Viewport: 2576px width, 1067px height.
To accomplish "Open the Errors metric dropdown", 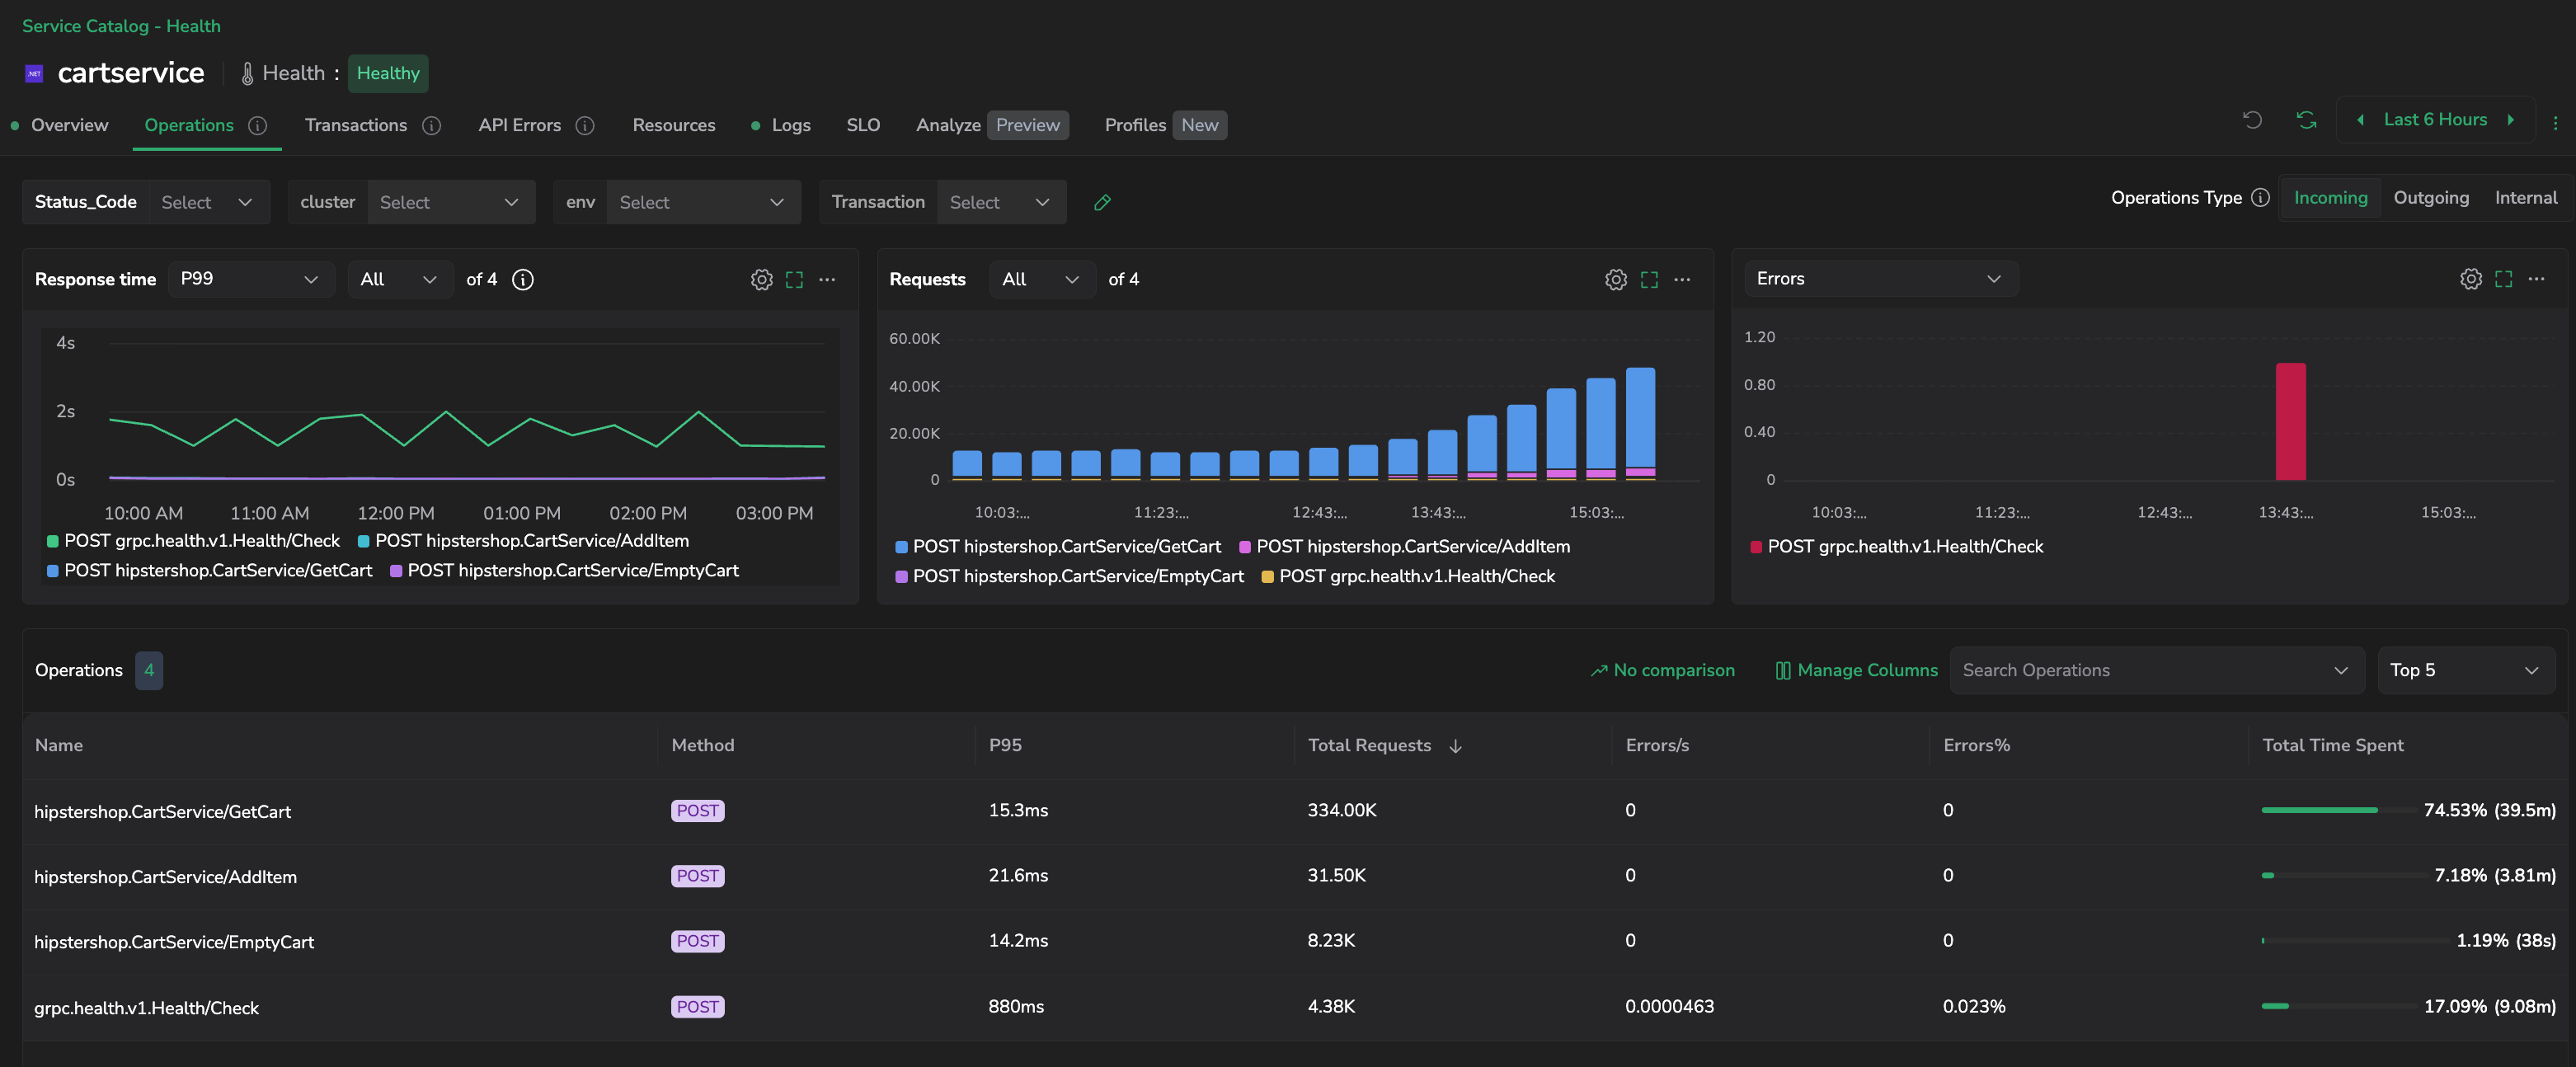I will pyautogui.click(x=1881, y=278).
